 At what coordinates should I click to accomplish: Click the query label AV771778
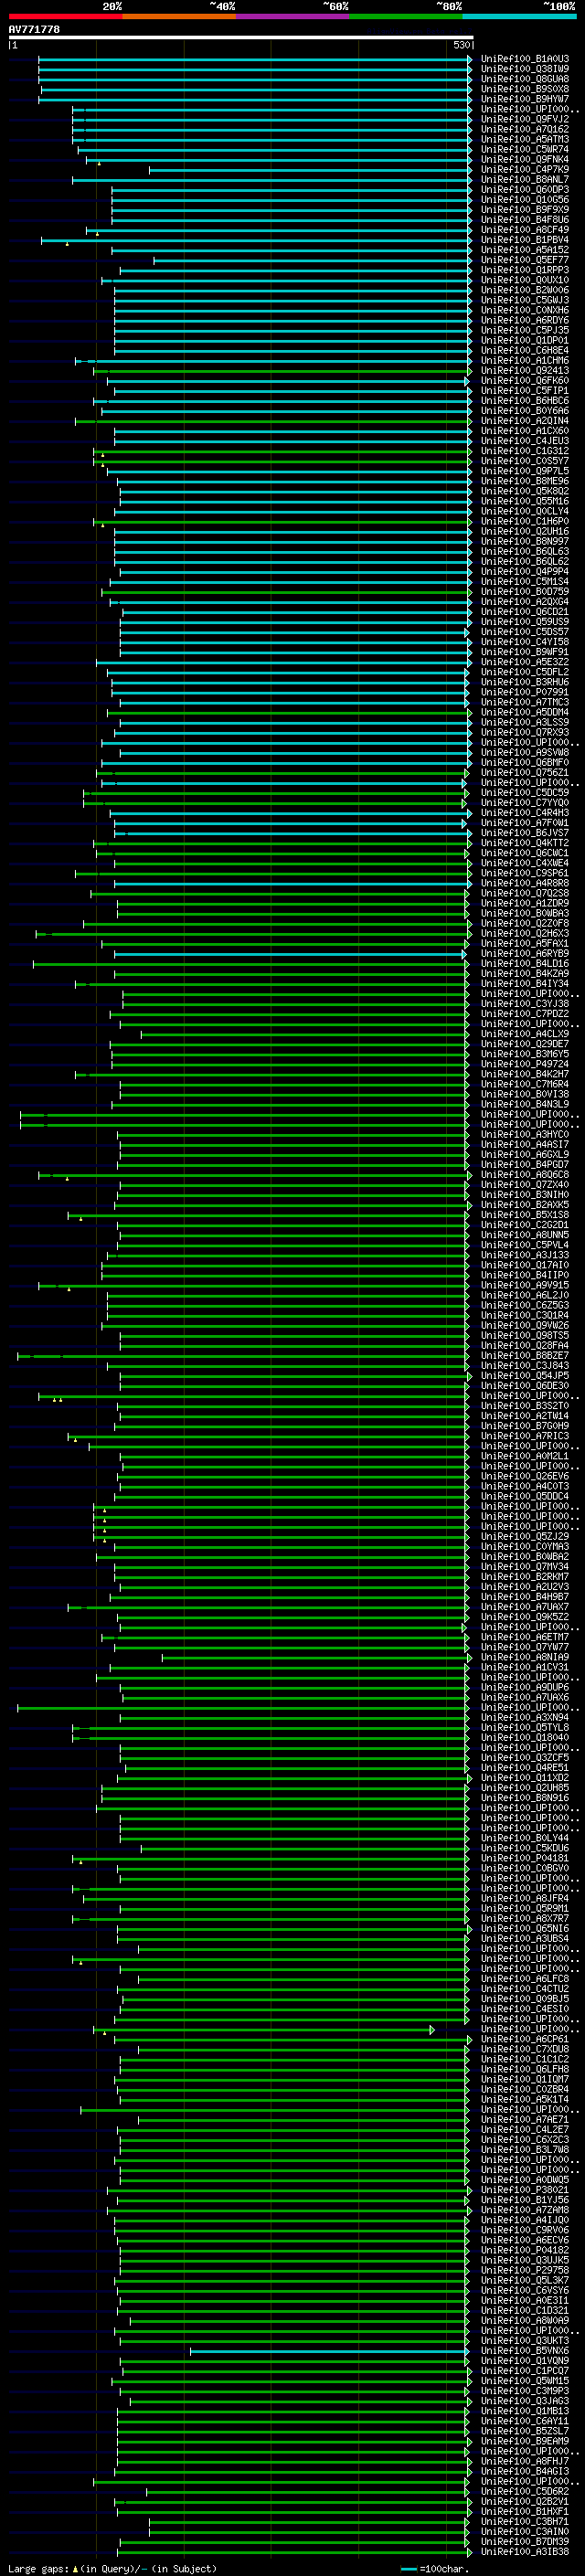34,29
